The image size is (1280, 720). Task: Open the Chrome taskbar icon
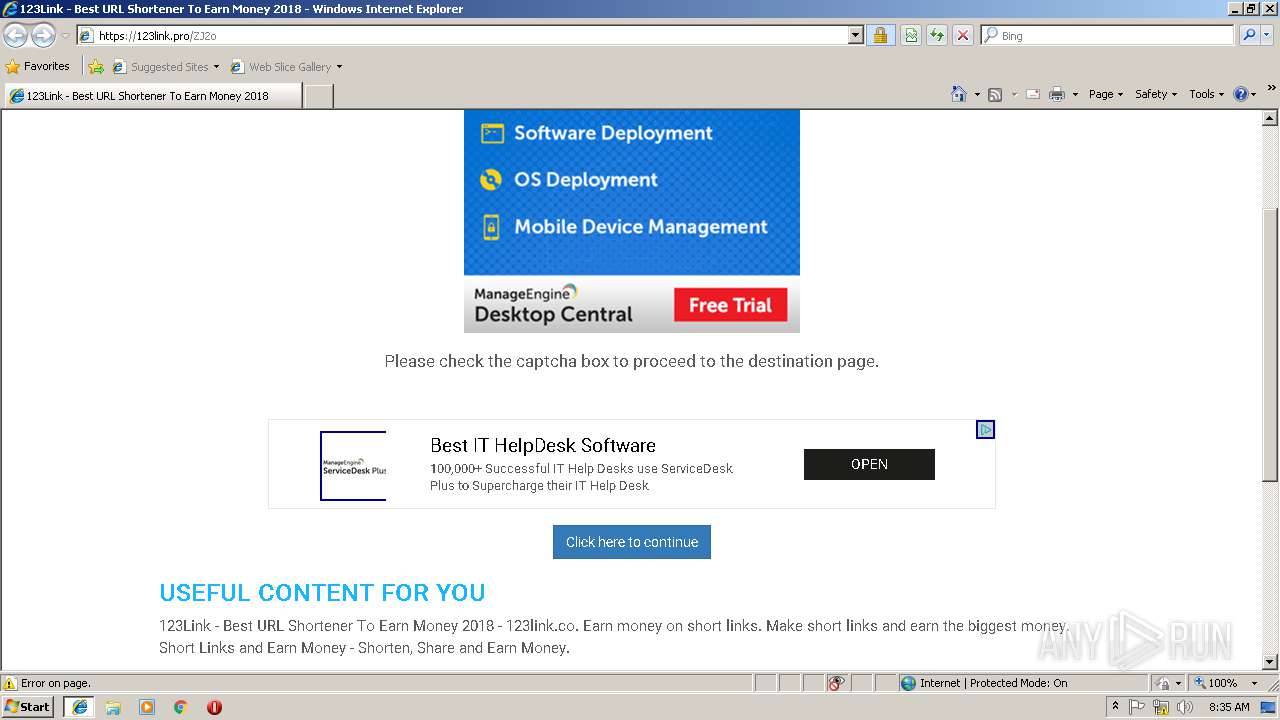tap(181, 707)
